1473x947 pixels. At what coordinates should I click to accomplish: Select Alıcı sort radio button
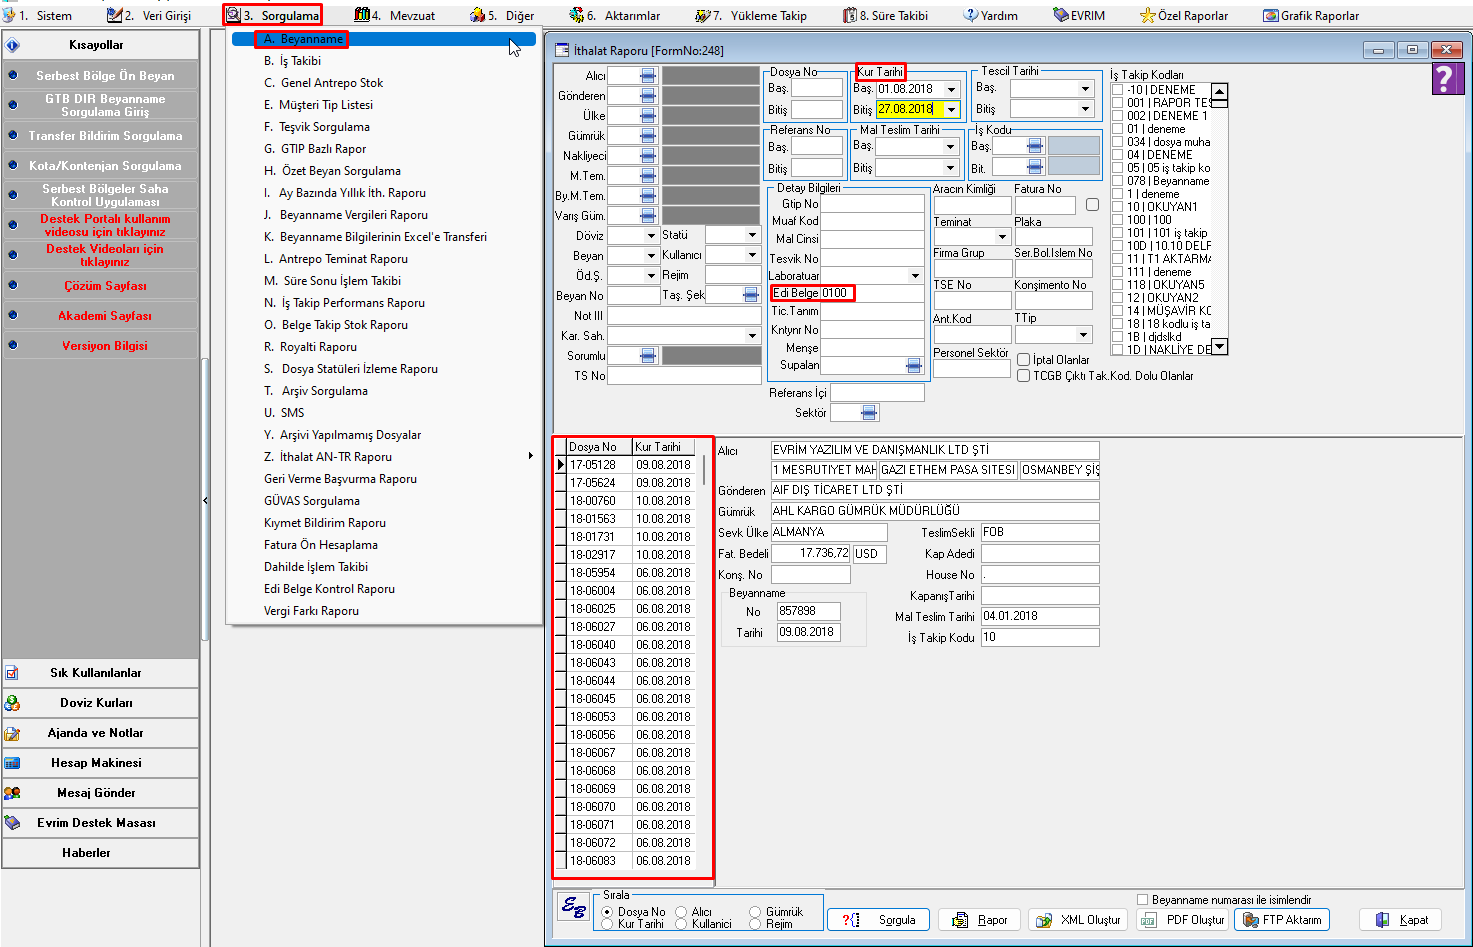coord(681,912)
